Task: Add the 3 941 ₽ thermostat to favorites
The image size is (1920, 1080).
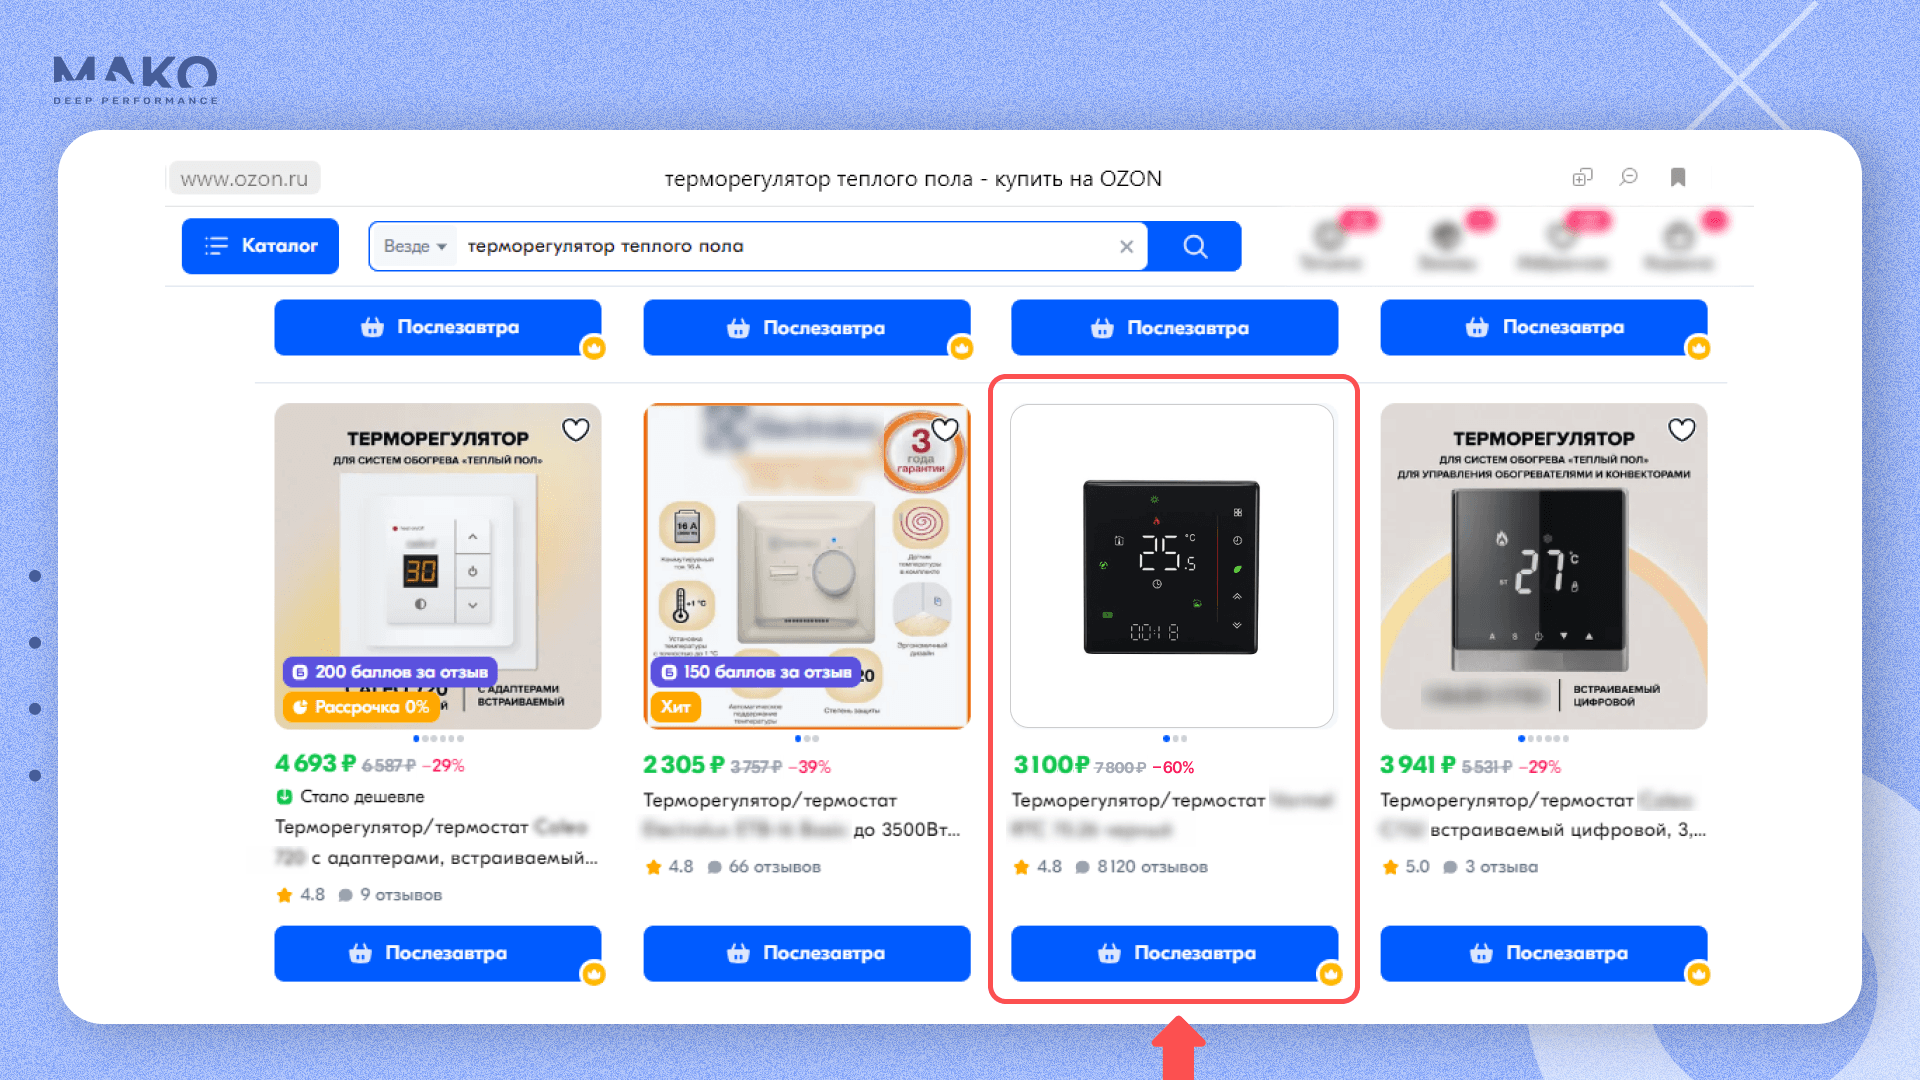Action: (1682, 430)
